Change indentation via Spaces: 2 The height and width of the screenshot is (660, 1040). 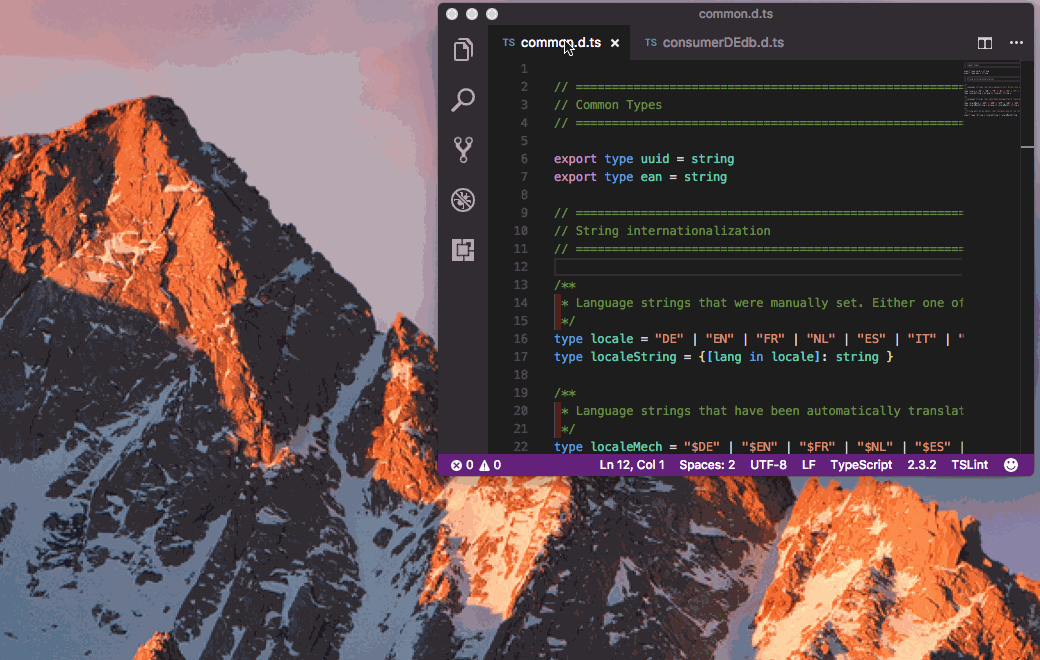pyautogui.click(x=707, y=465)
